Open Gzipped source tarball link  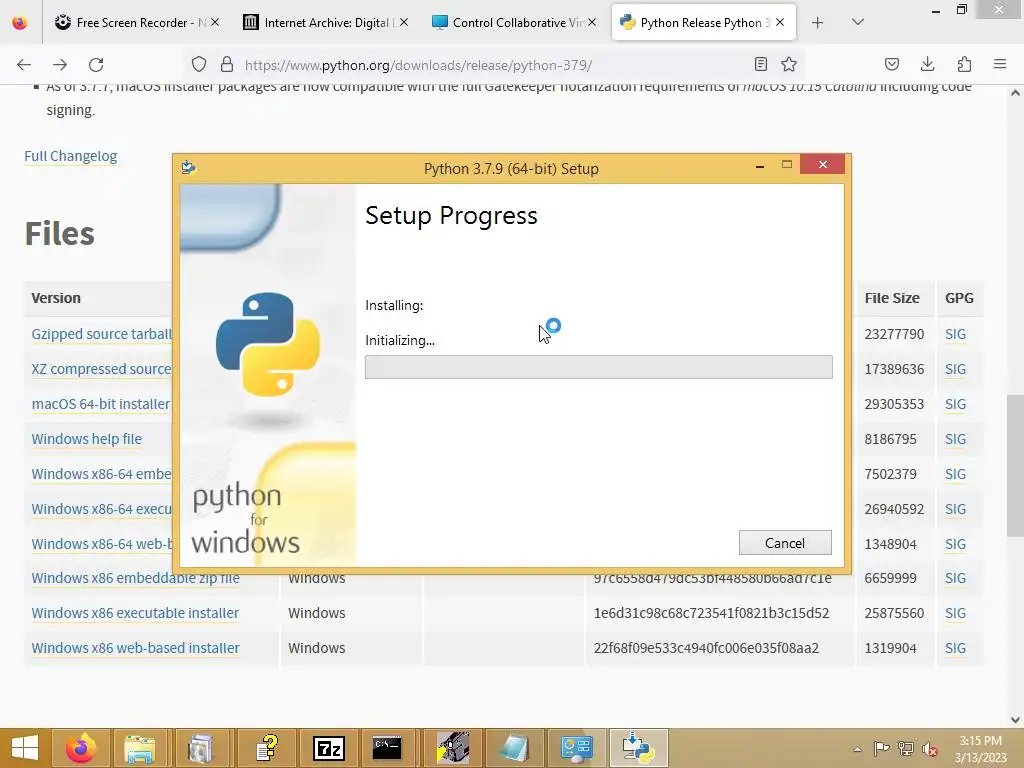[101, 334]
